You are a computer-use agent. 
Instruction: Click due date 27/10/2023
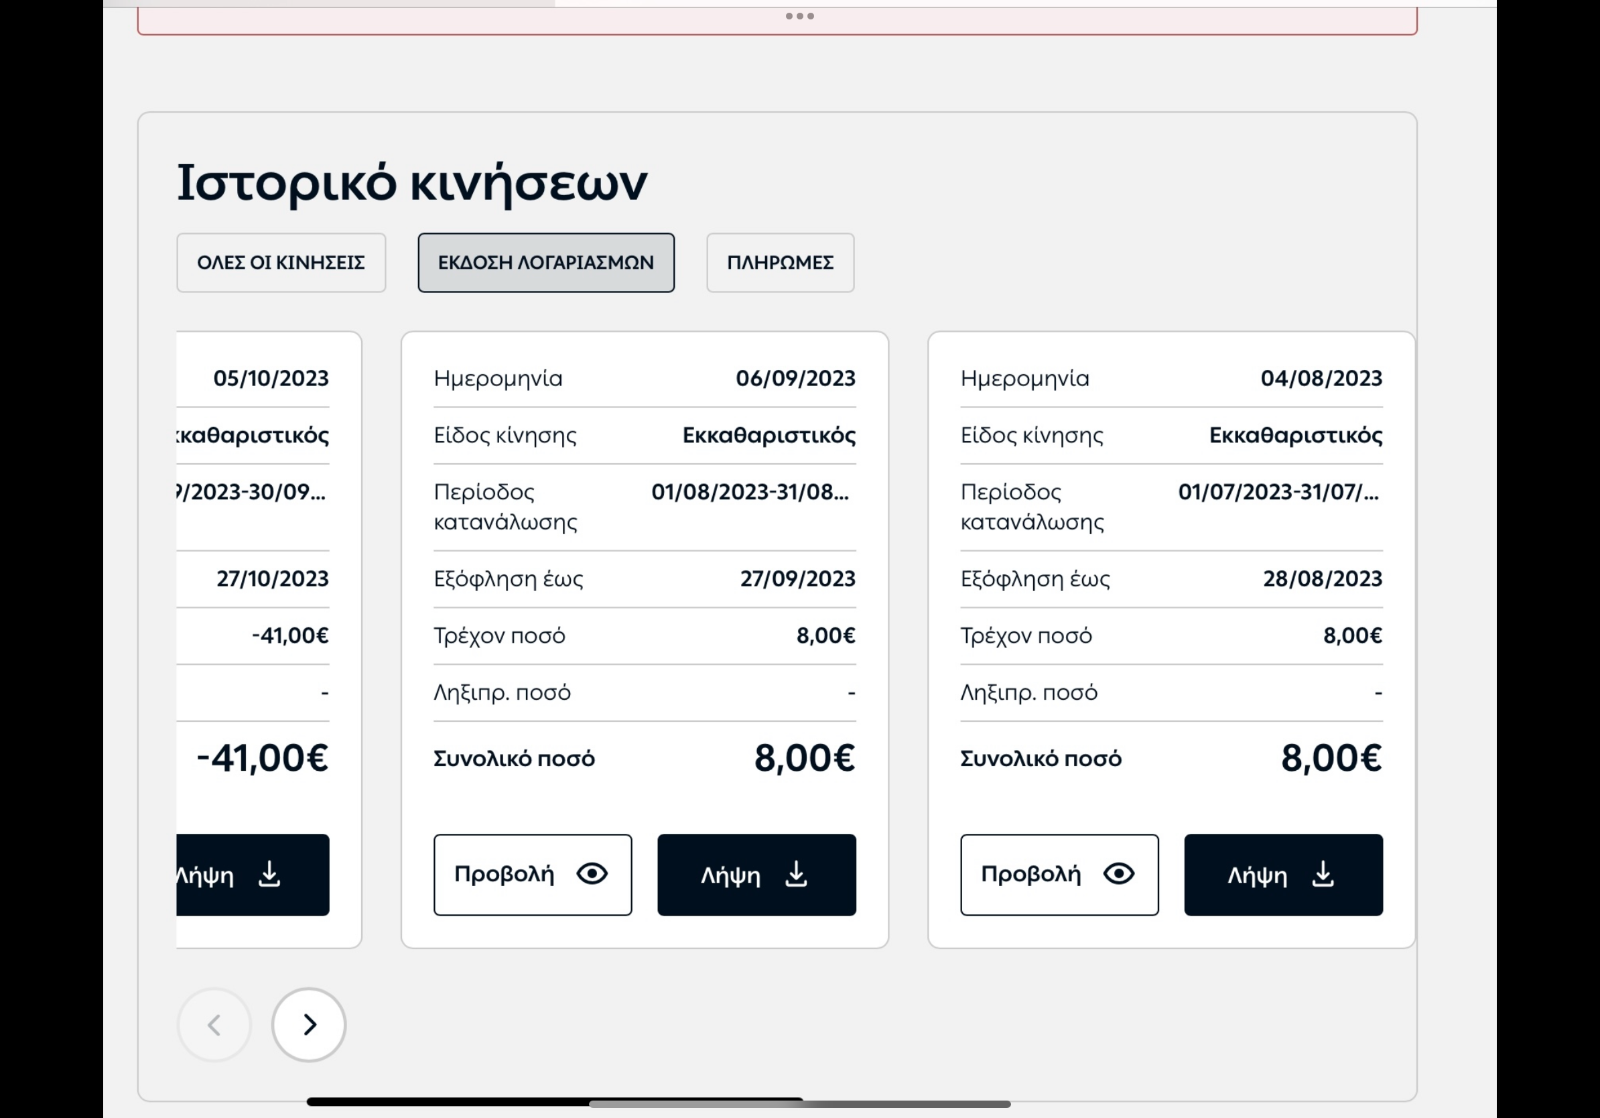[x=273, y=579]
